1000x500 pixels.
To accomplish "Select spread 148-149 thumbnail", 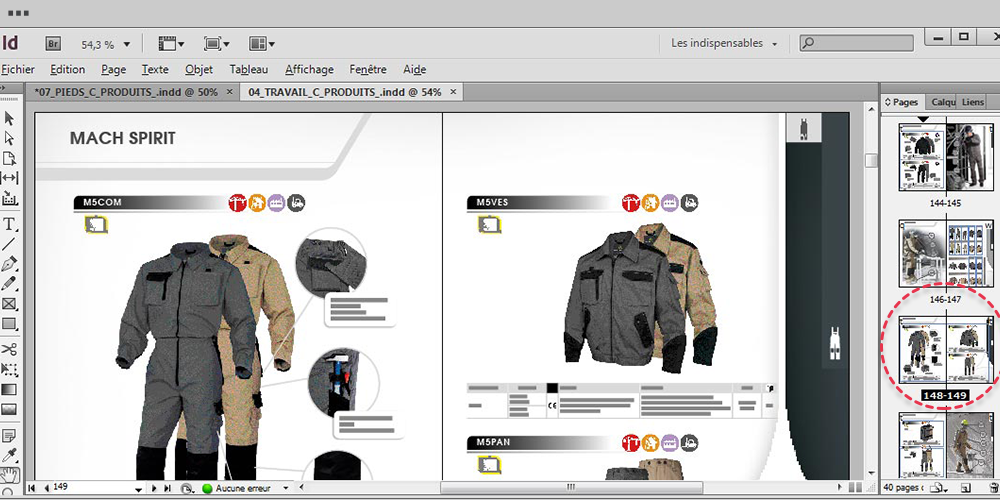I will (x=946, y=350).
